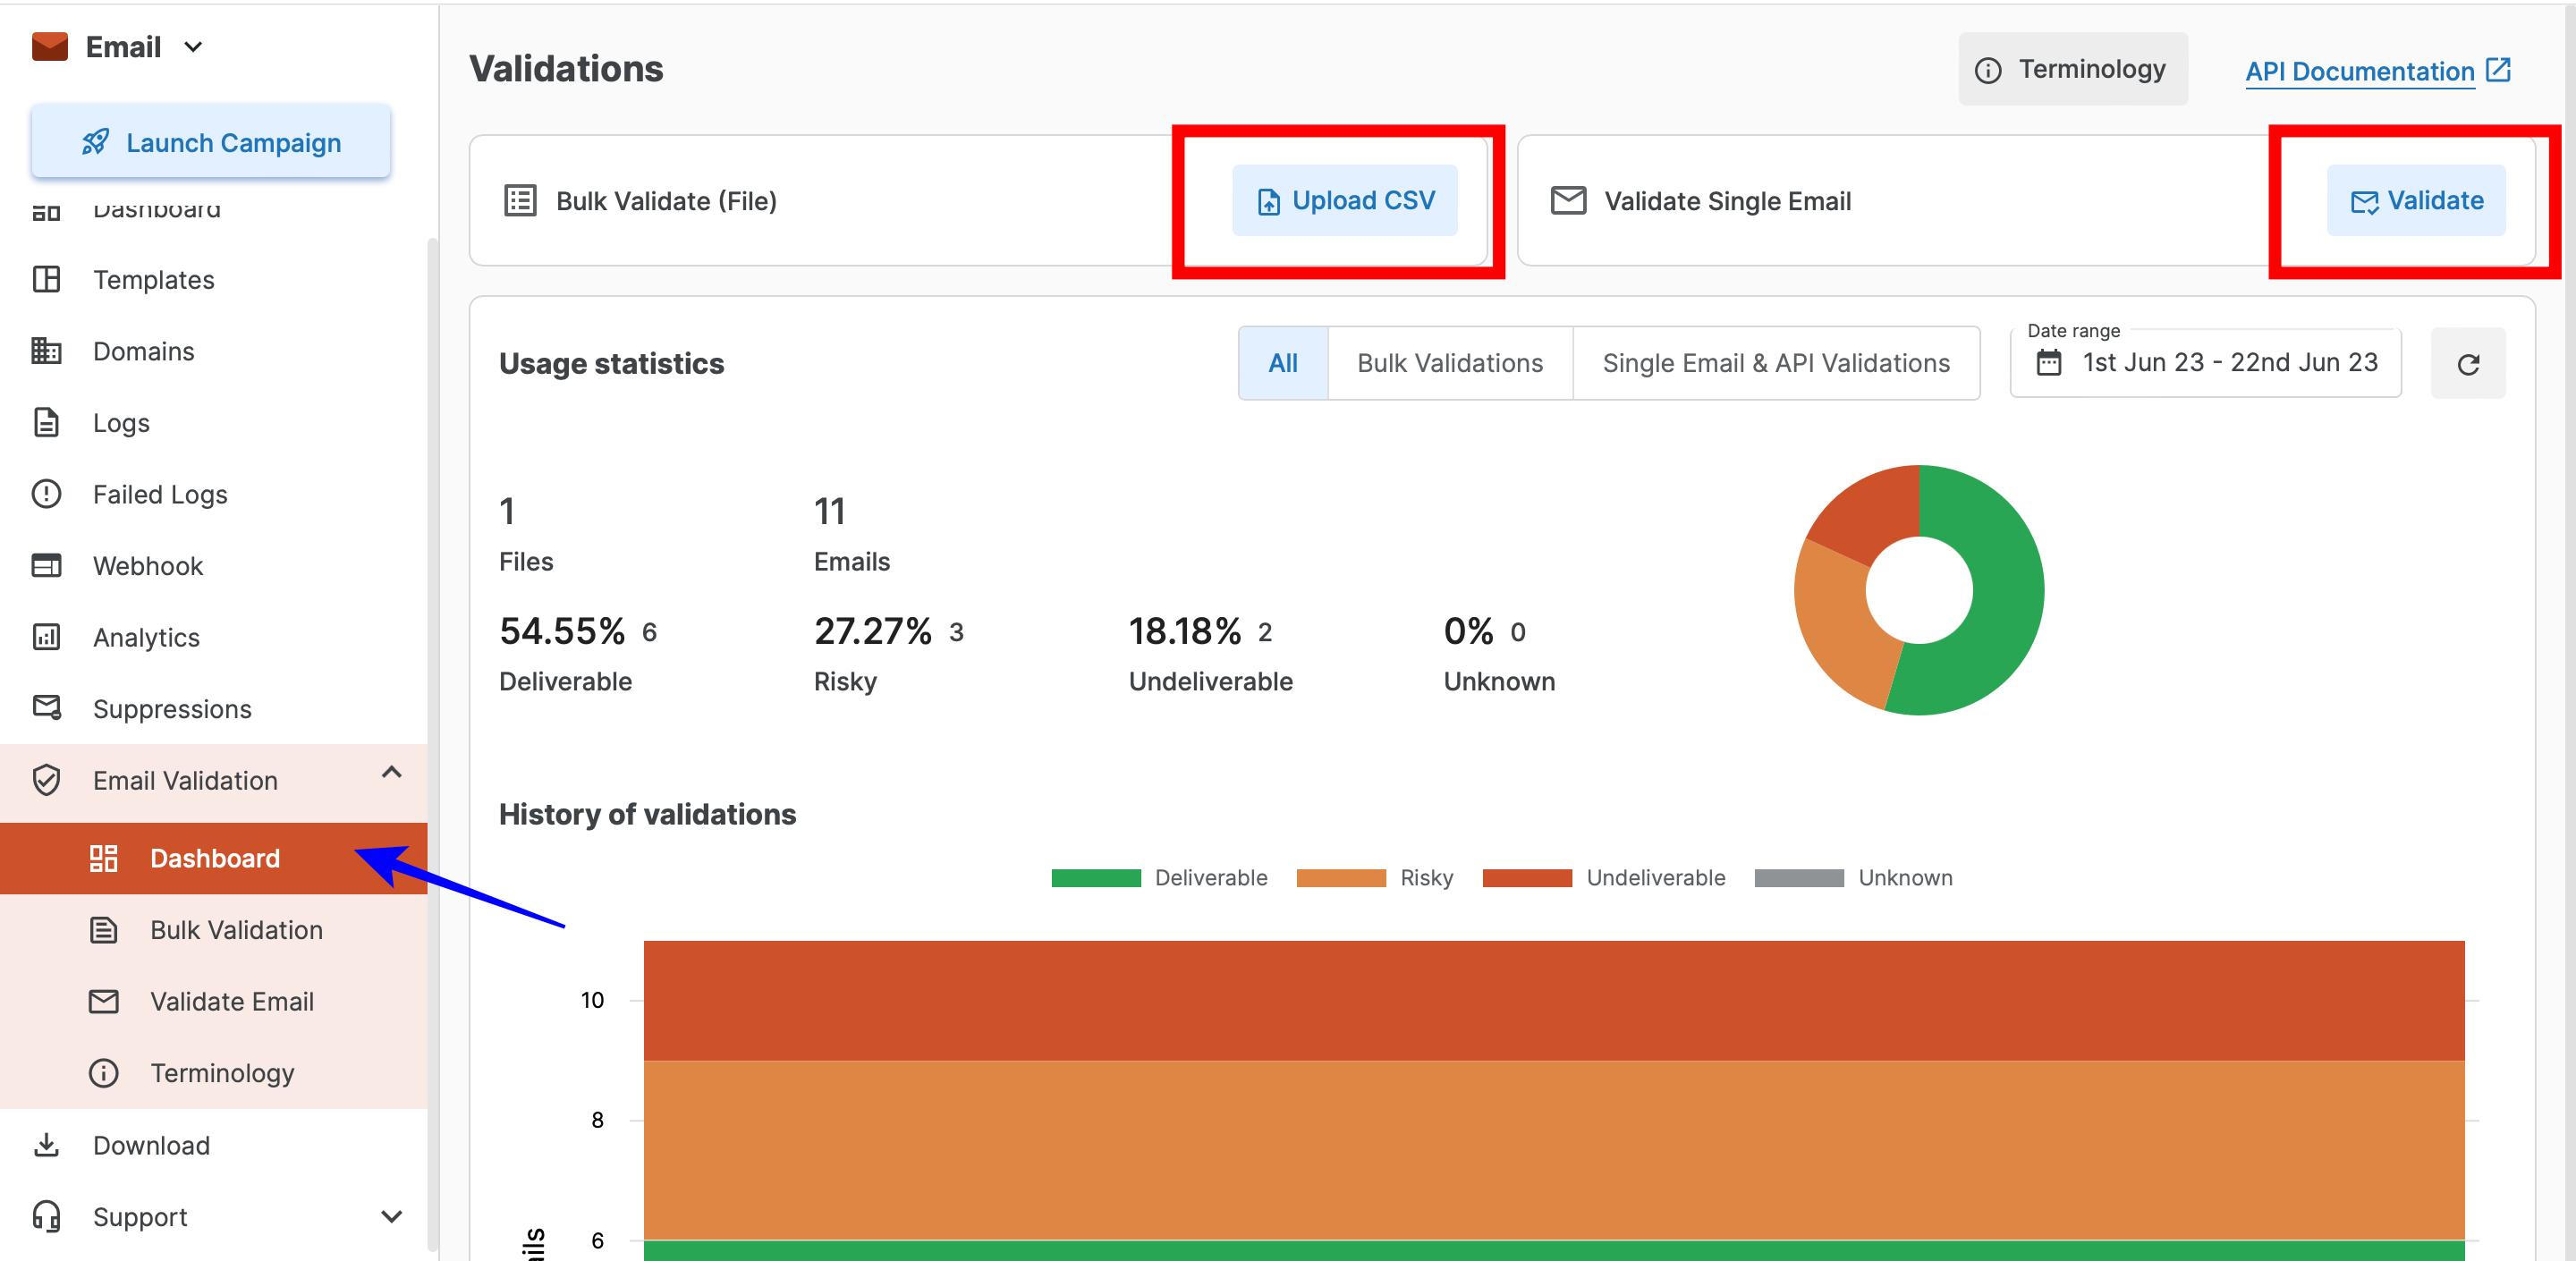Expand the Support section chevron
Viewport: 2576px width, 1261px height.
[391, 1217]
